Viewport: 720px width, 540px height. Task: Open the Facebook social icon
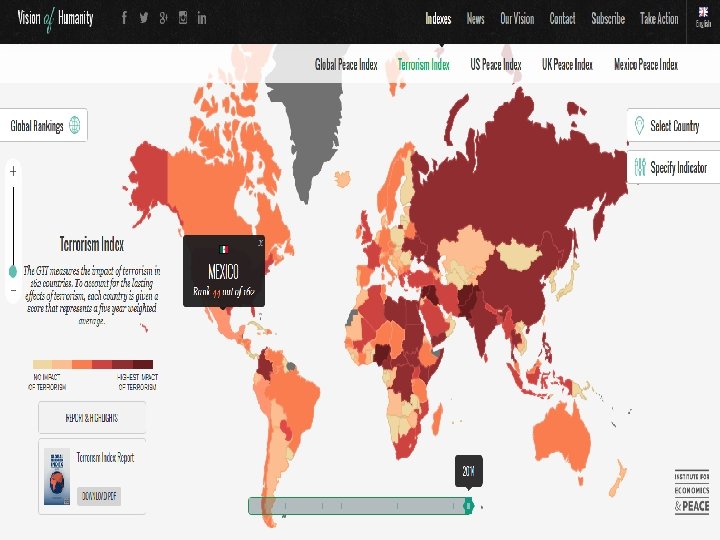[124, 18]
